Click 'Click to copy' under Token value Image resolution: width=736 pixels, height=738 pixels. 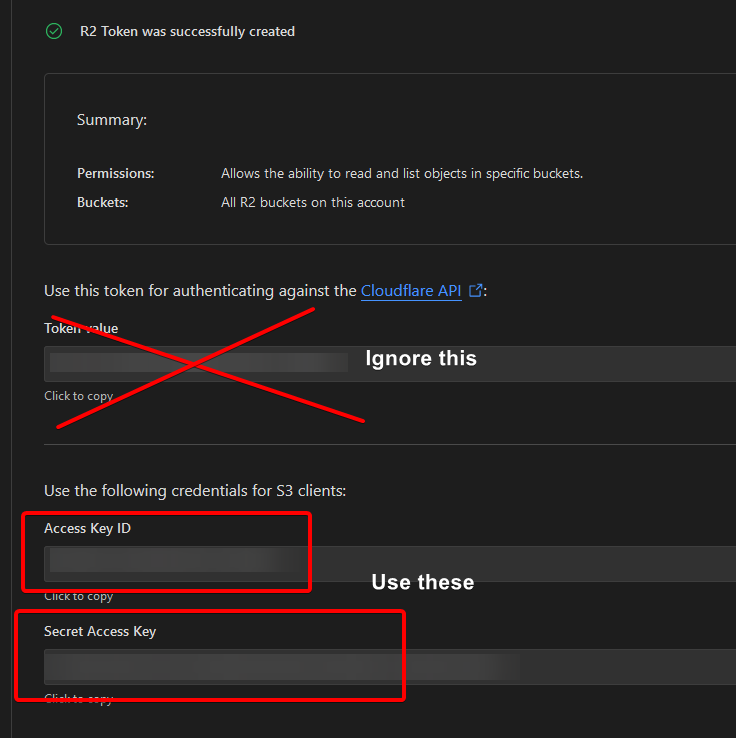pos(78,396)
